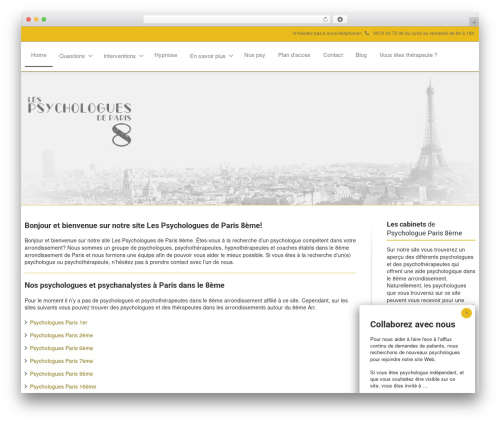
Task: Open the Hypnose page
Action: [x=166, y=55]
